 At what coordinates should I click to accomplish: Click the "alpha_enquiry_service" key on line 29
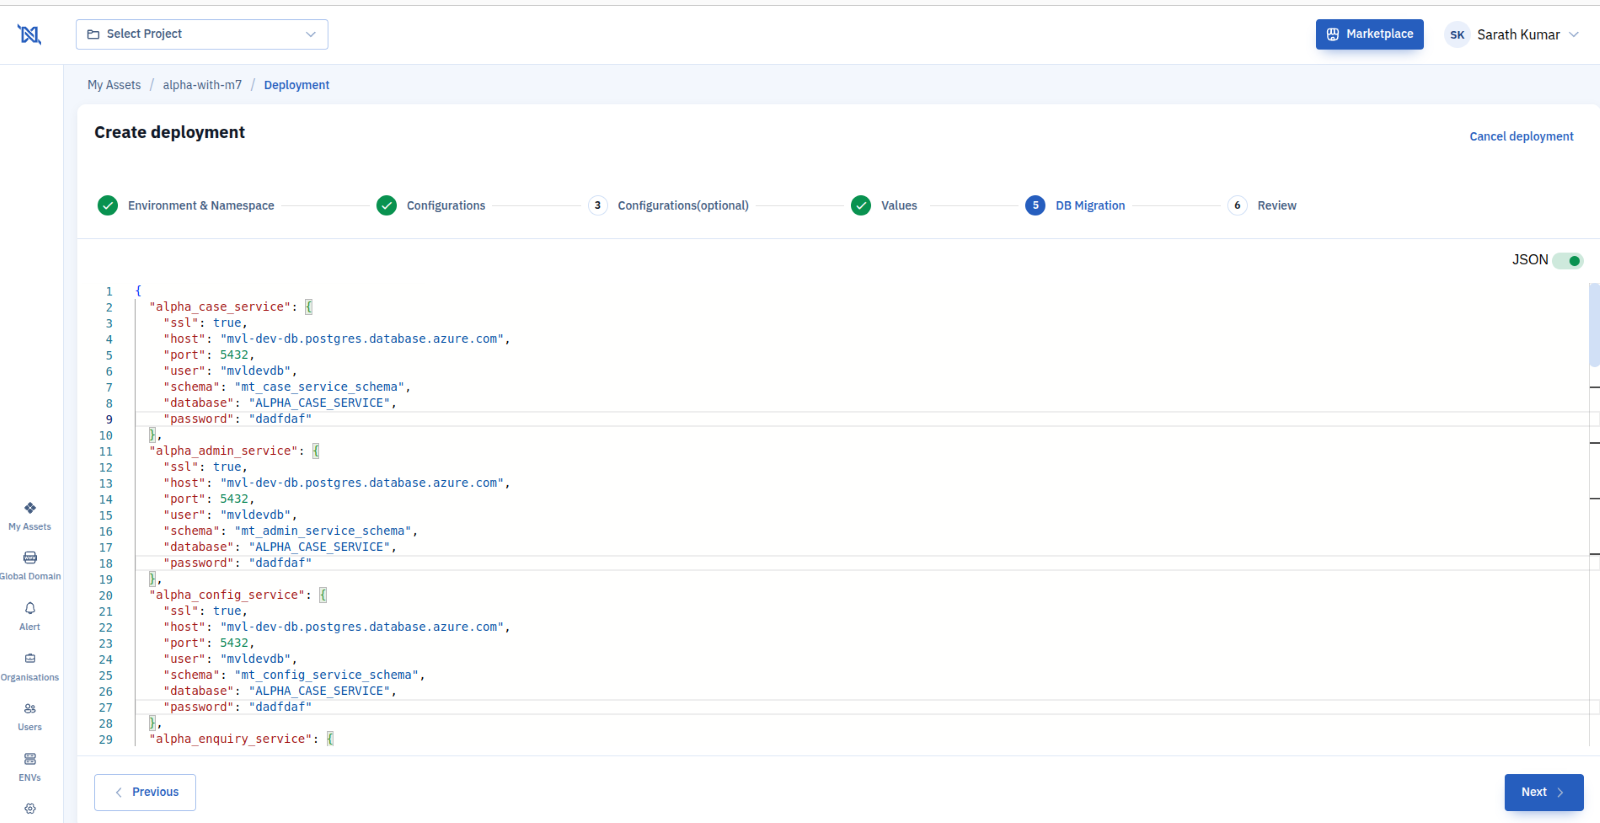point(230,739)
